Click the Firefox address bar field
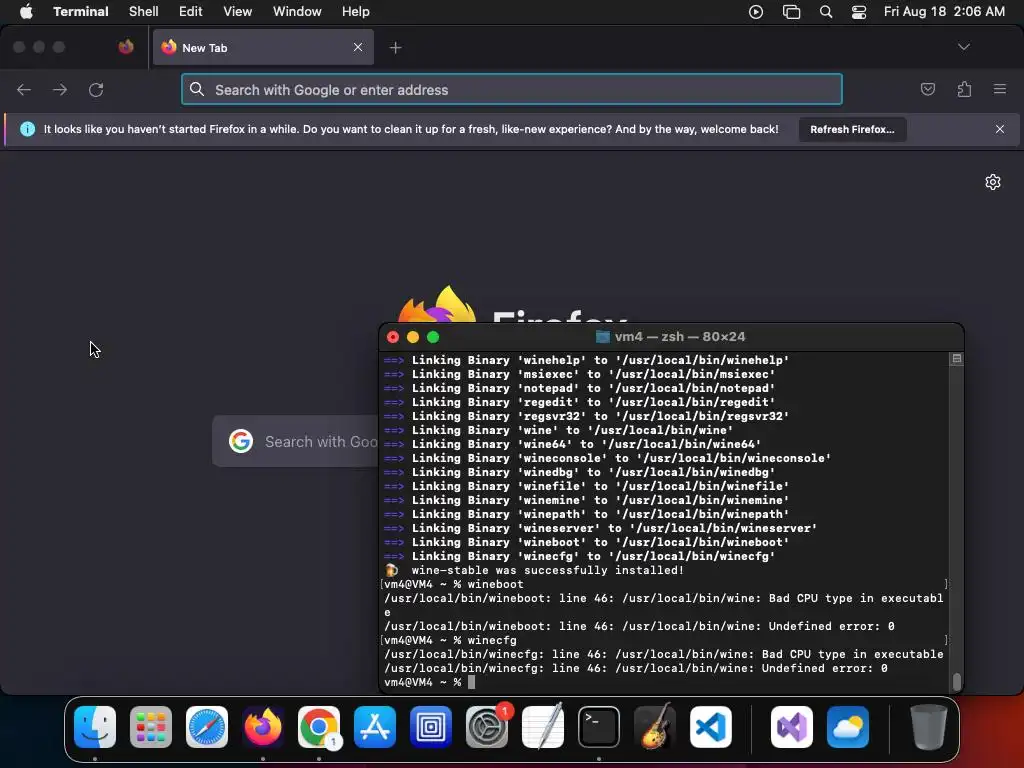This screenshot has height=768, width=1024. coord(512,89)
